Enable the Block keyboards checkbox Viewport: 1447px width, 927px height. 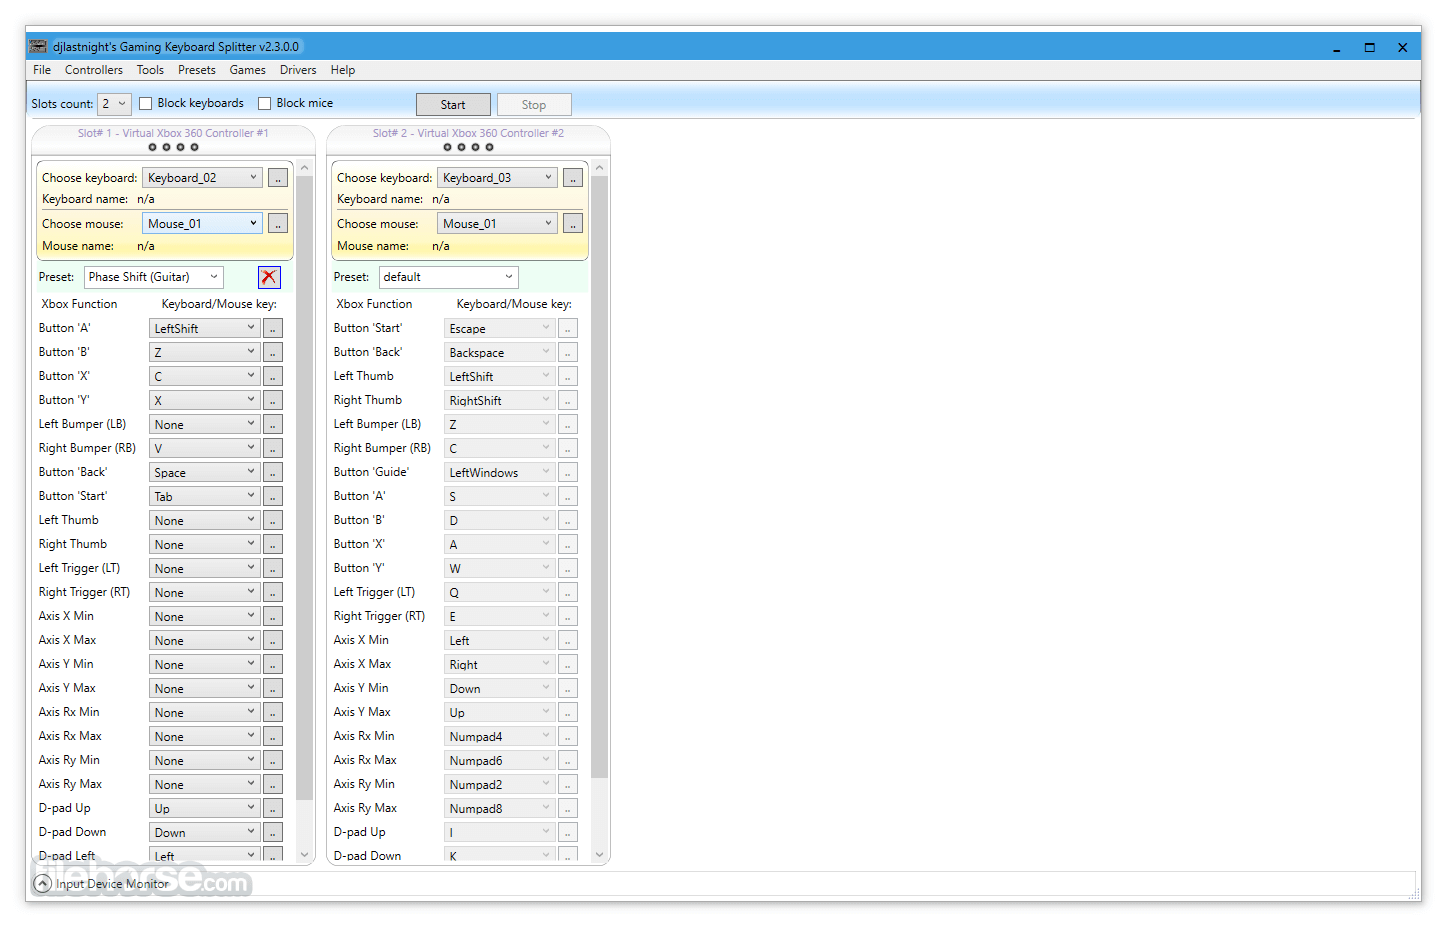click(x=146, y=103)
